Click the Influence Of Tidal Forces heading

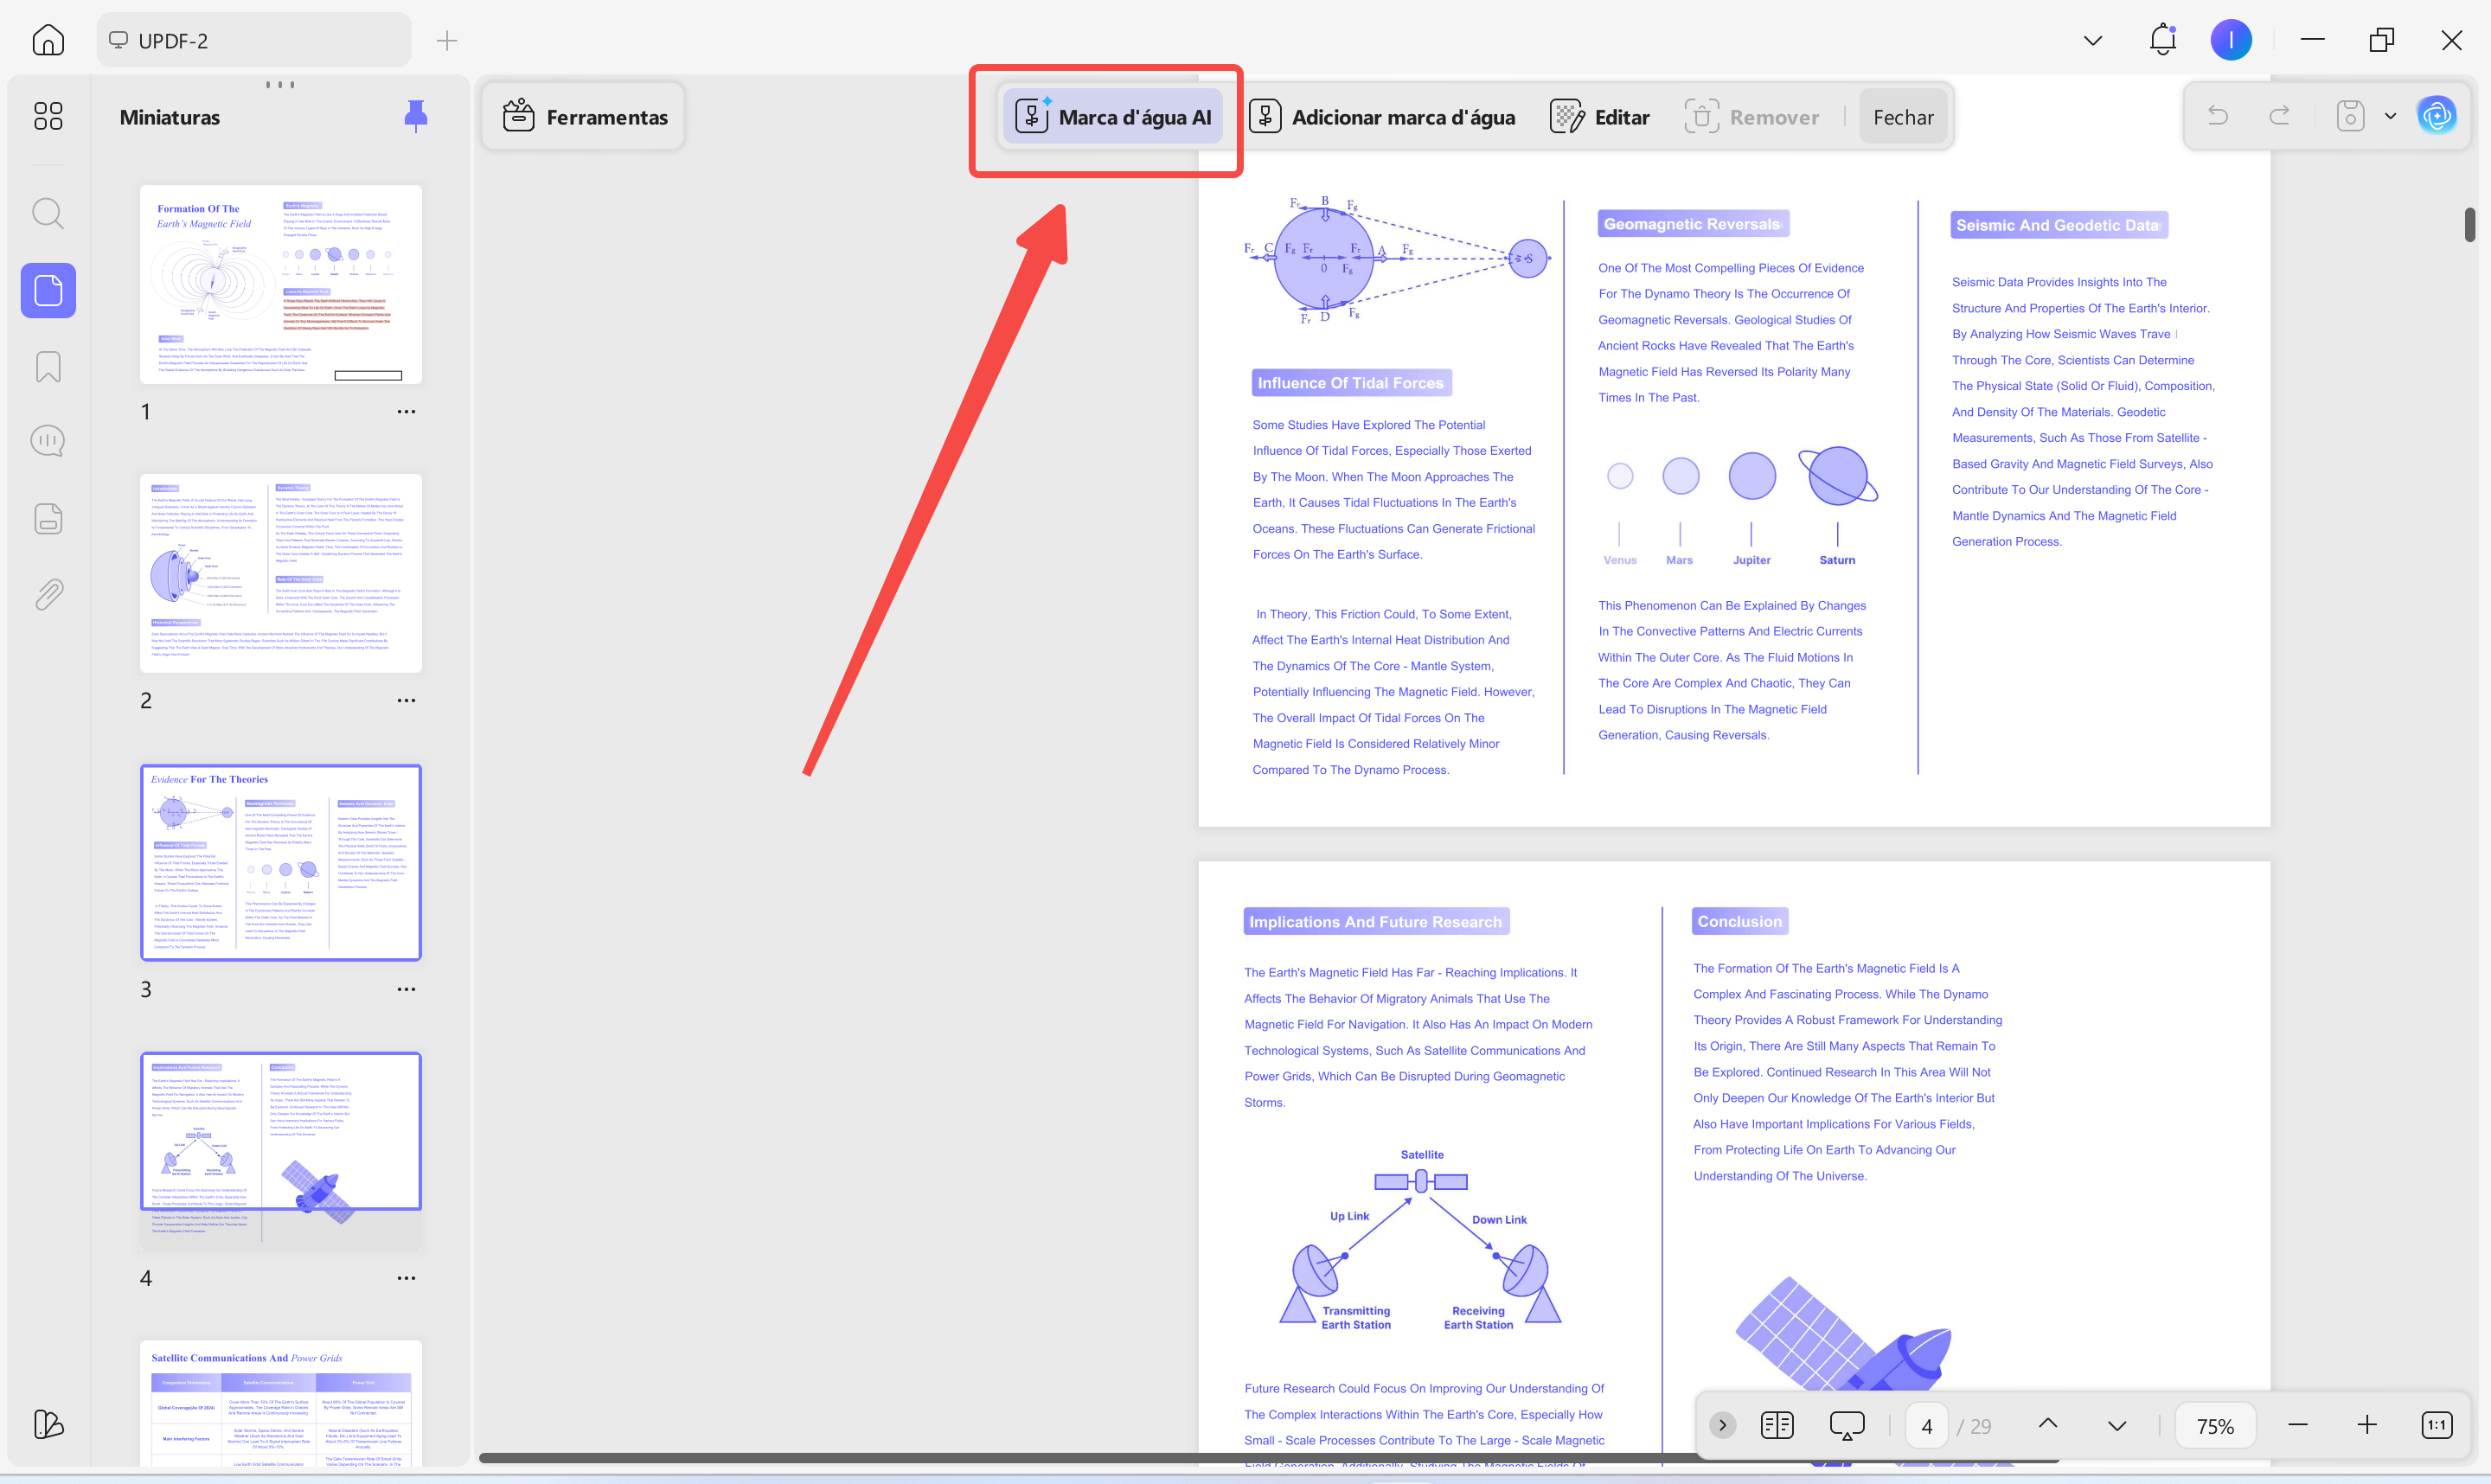point(1350,383)
